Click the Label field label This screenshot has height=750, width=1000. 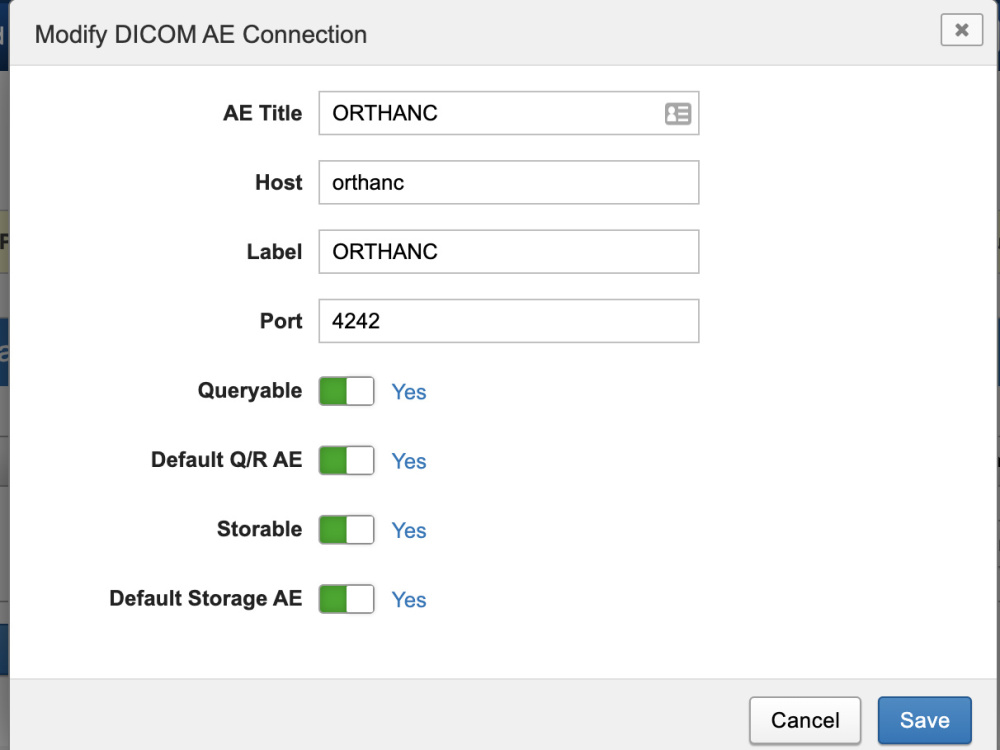click(x=274, y=251)
